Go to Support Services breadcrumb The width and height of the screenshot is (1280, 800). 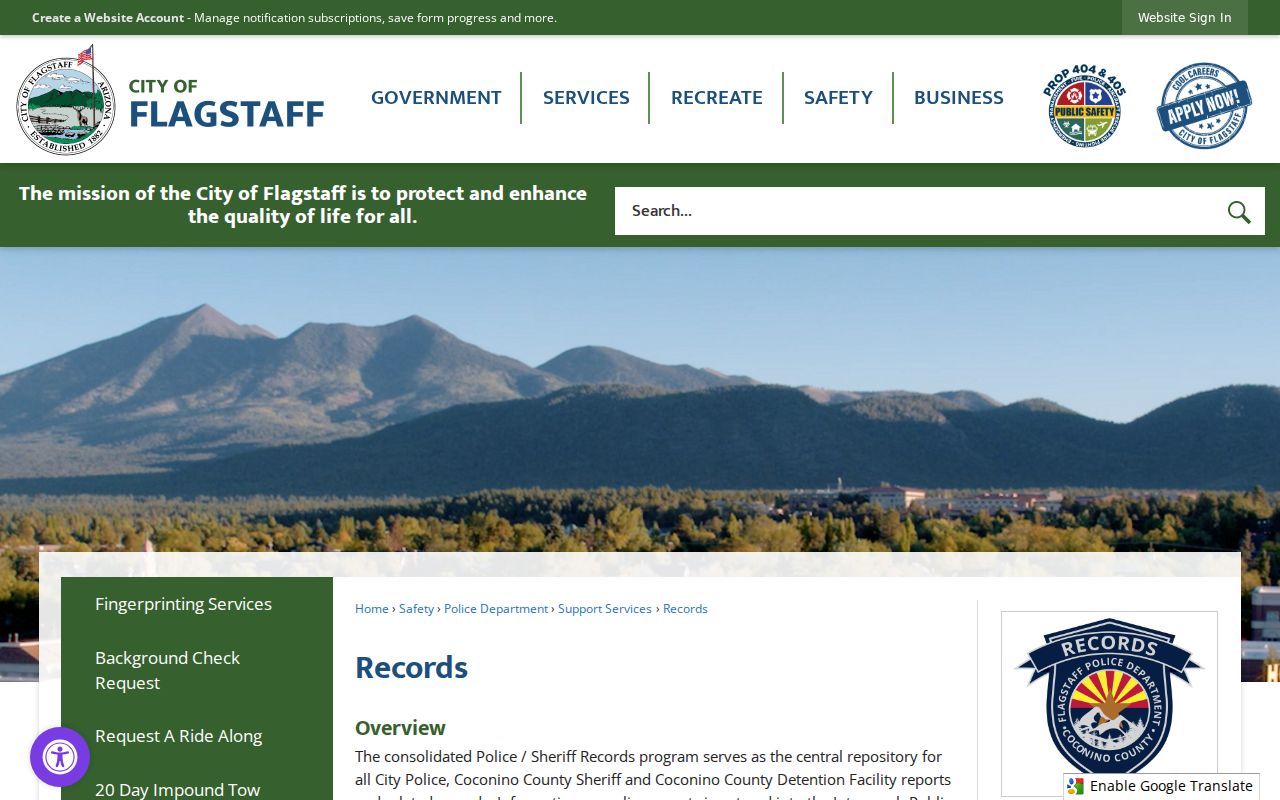[x=605, y=609]
